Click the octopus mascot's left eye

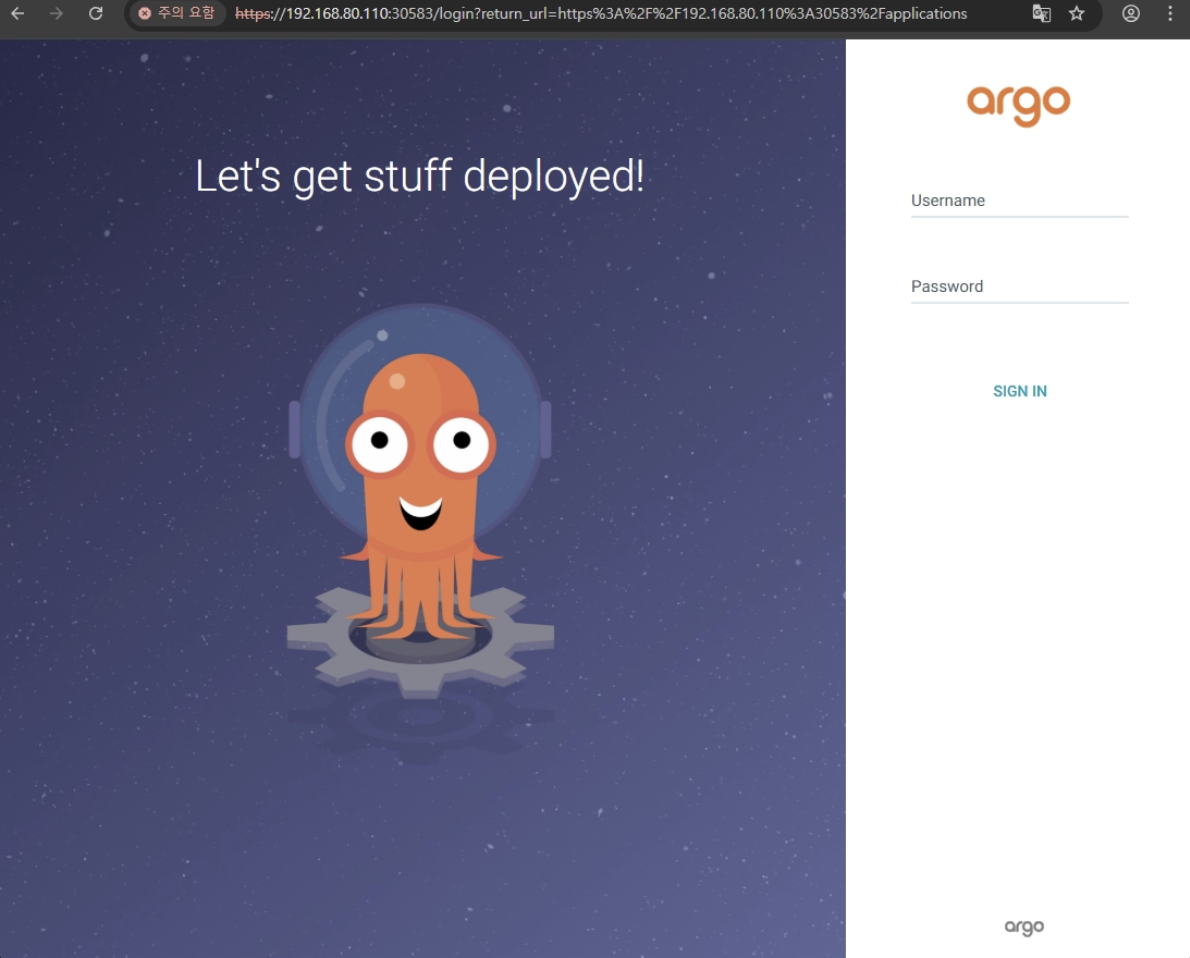[x=379, y=443]
